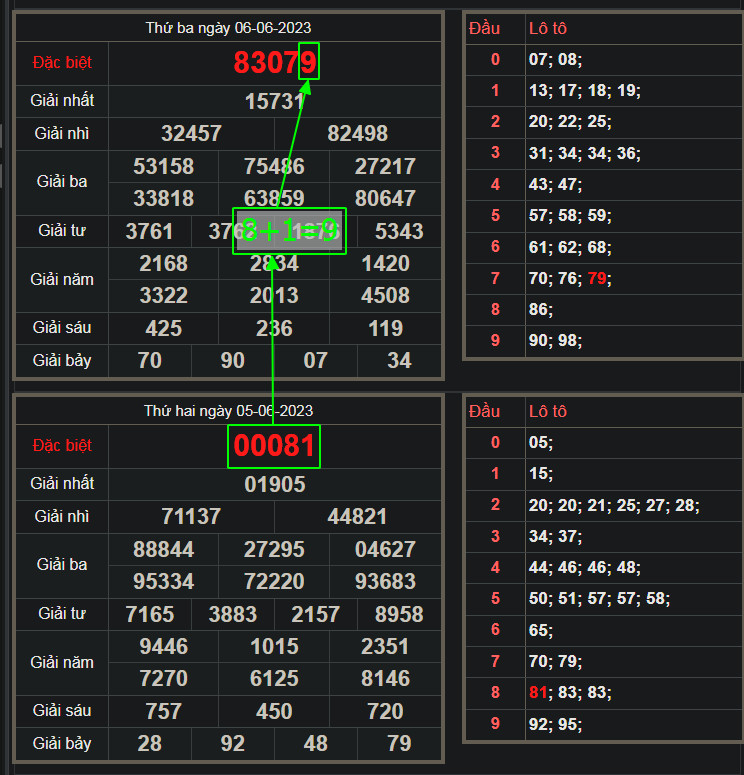Click the red 81 in Lô tô list
The height and width of the screenshot is (775, 744).
pyautogui.click(x=539, y=692)
